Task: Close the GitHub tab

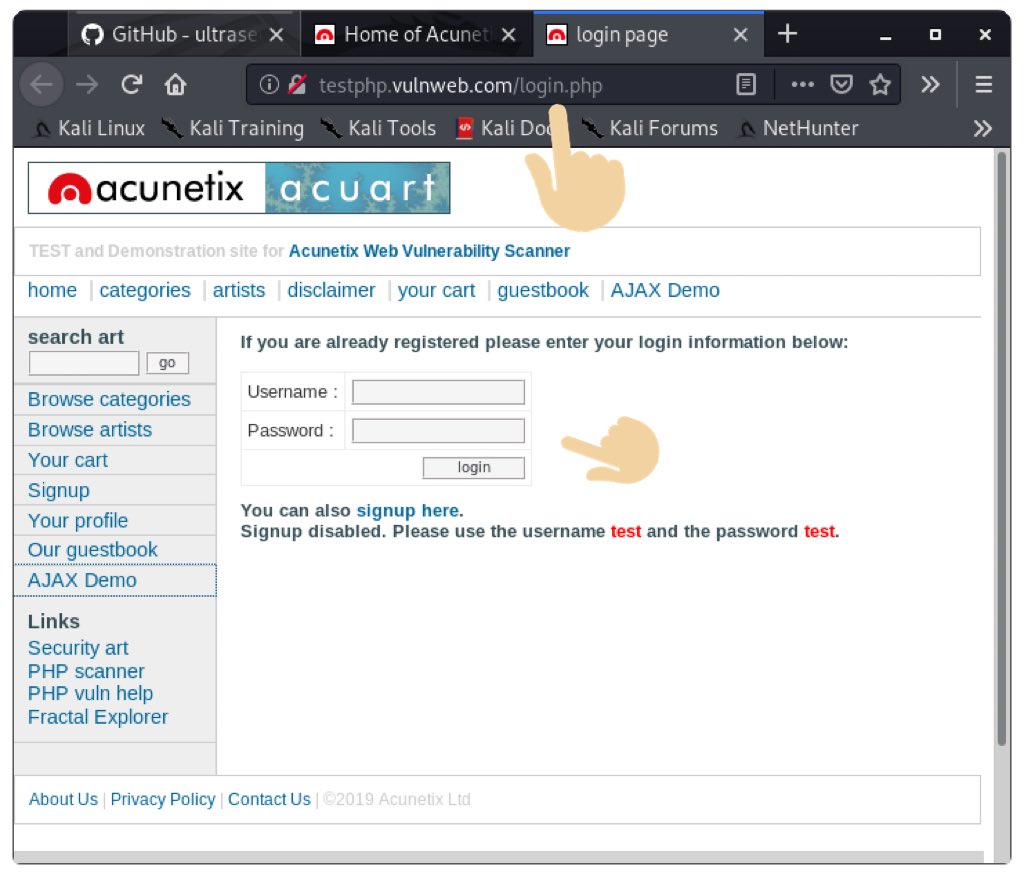Action: click(x=277, y=35)
